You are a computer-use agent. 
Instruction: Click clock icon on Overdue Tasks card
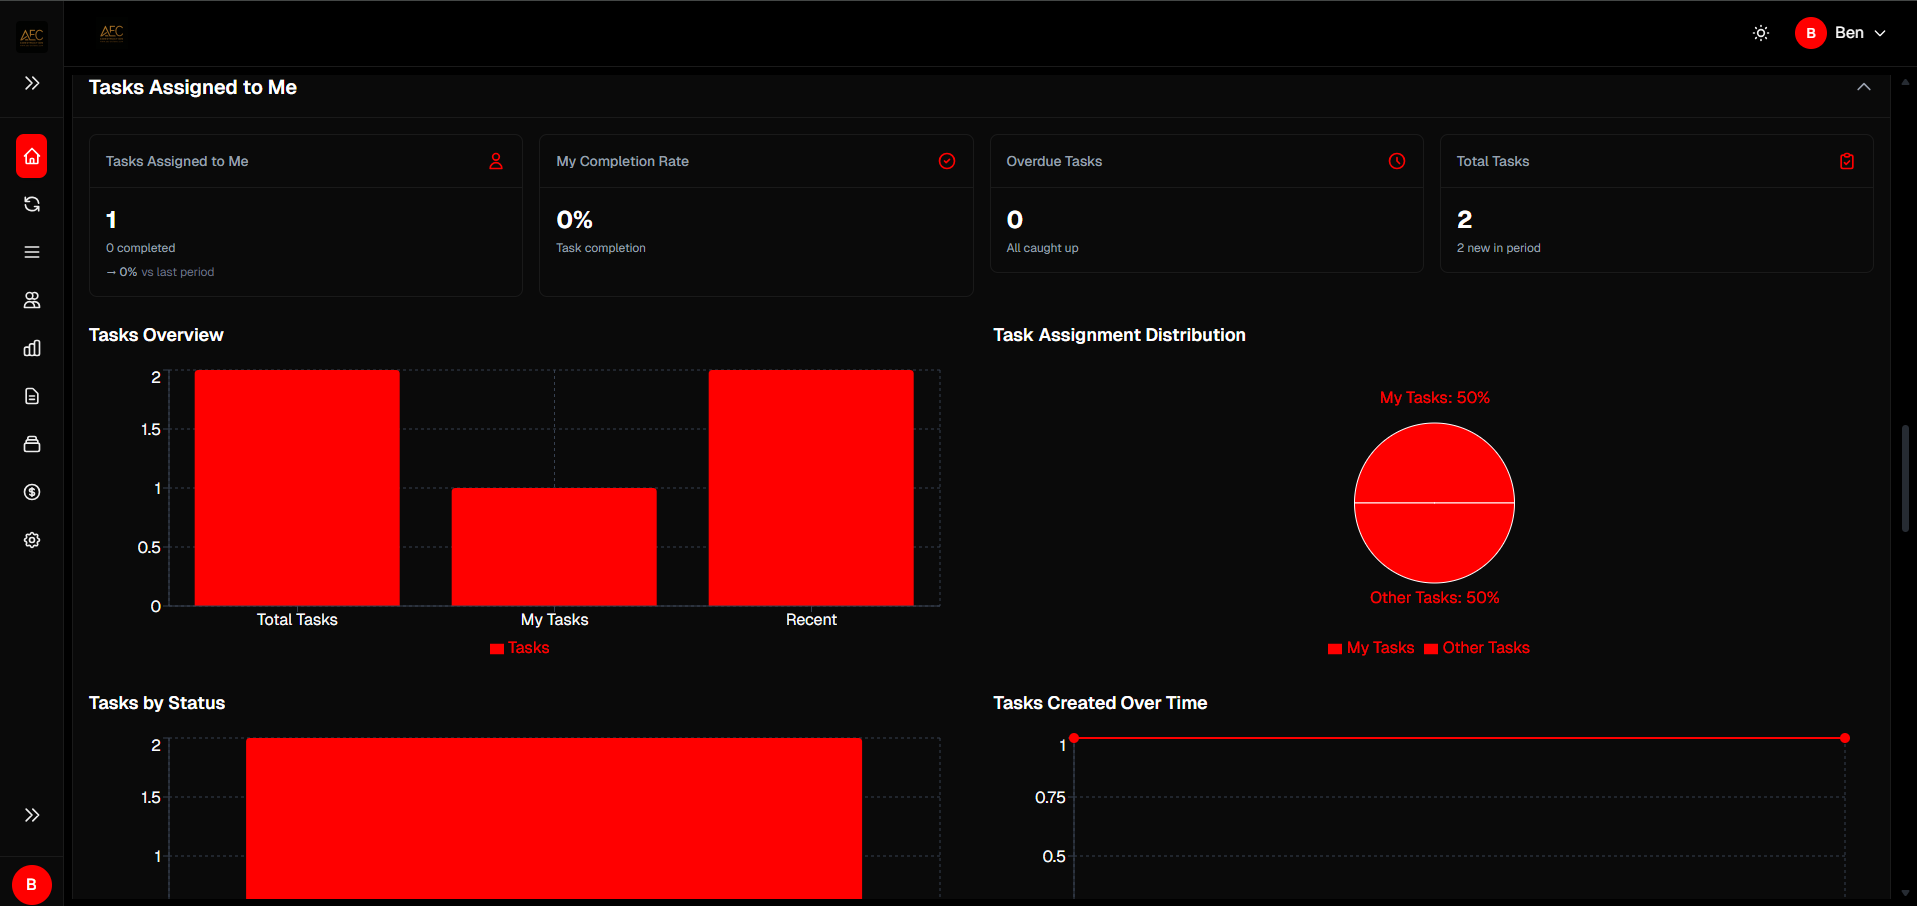tap(1397, 161)
